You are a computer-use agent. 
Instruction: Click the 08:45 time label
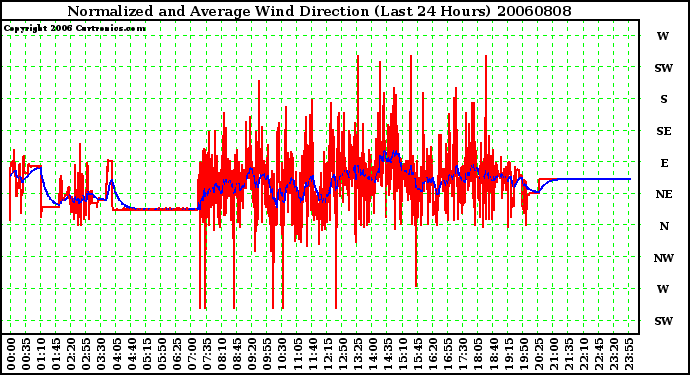point(237,354)
